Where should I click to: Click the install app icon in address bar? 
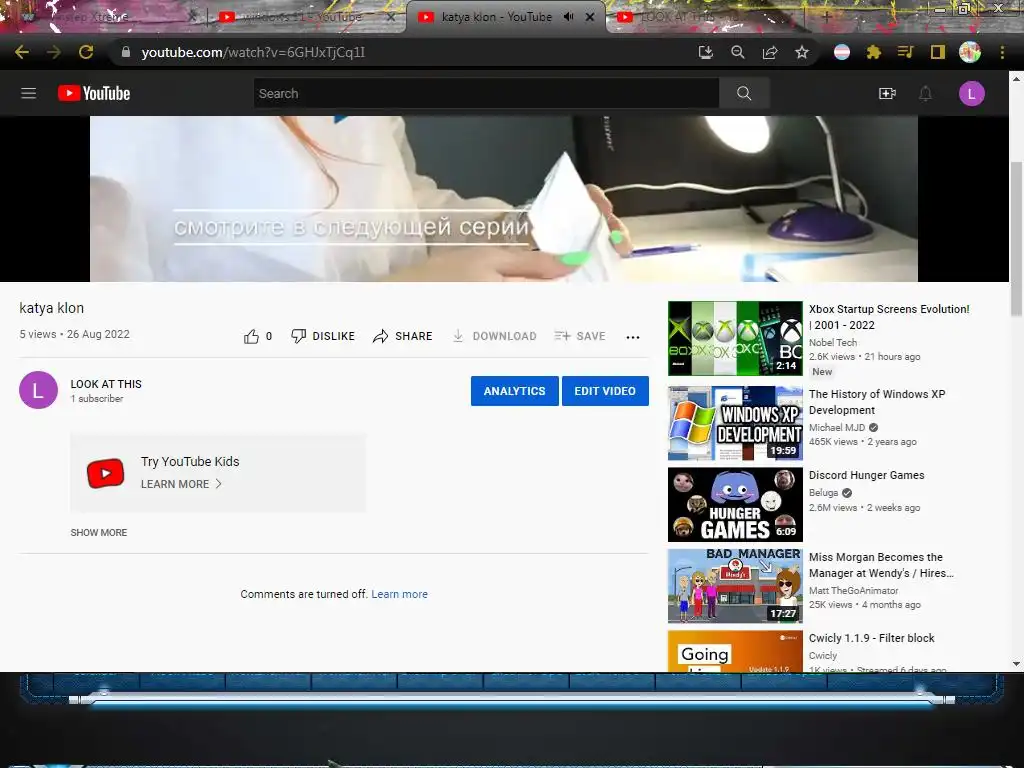tap(705, 52)
